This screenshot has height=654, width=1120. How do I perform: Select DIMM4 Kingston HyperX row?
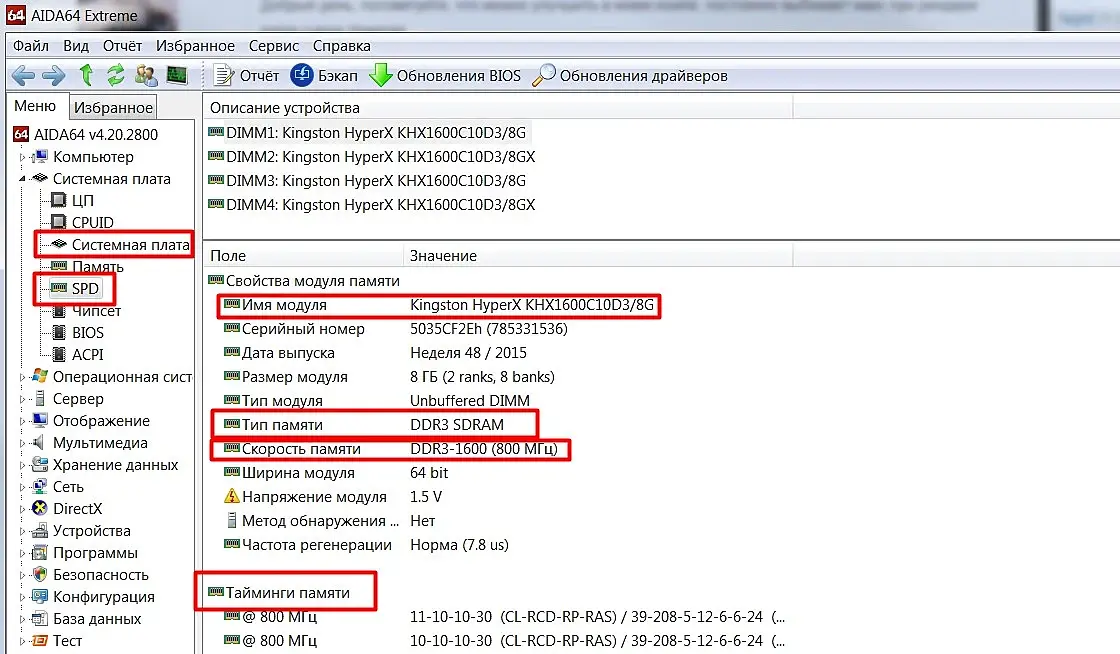click(371, 205)
